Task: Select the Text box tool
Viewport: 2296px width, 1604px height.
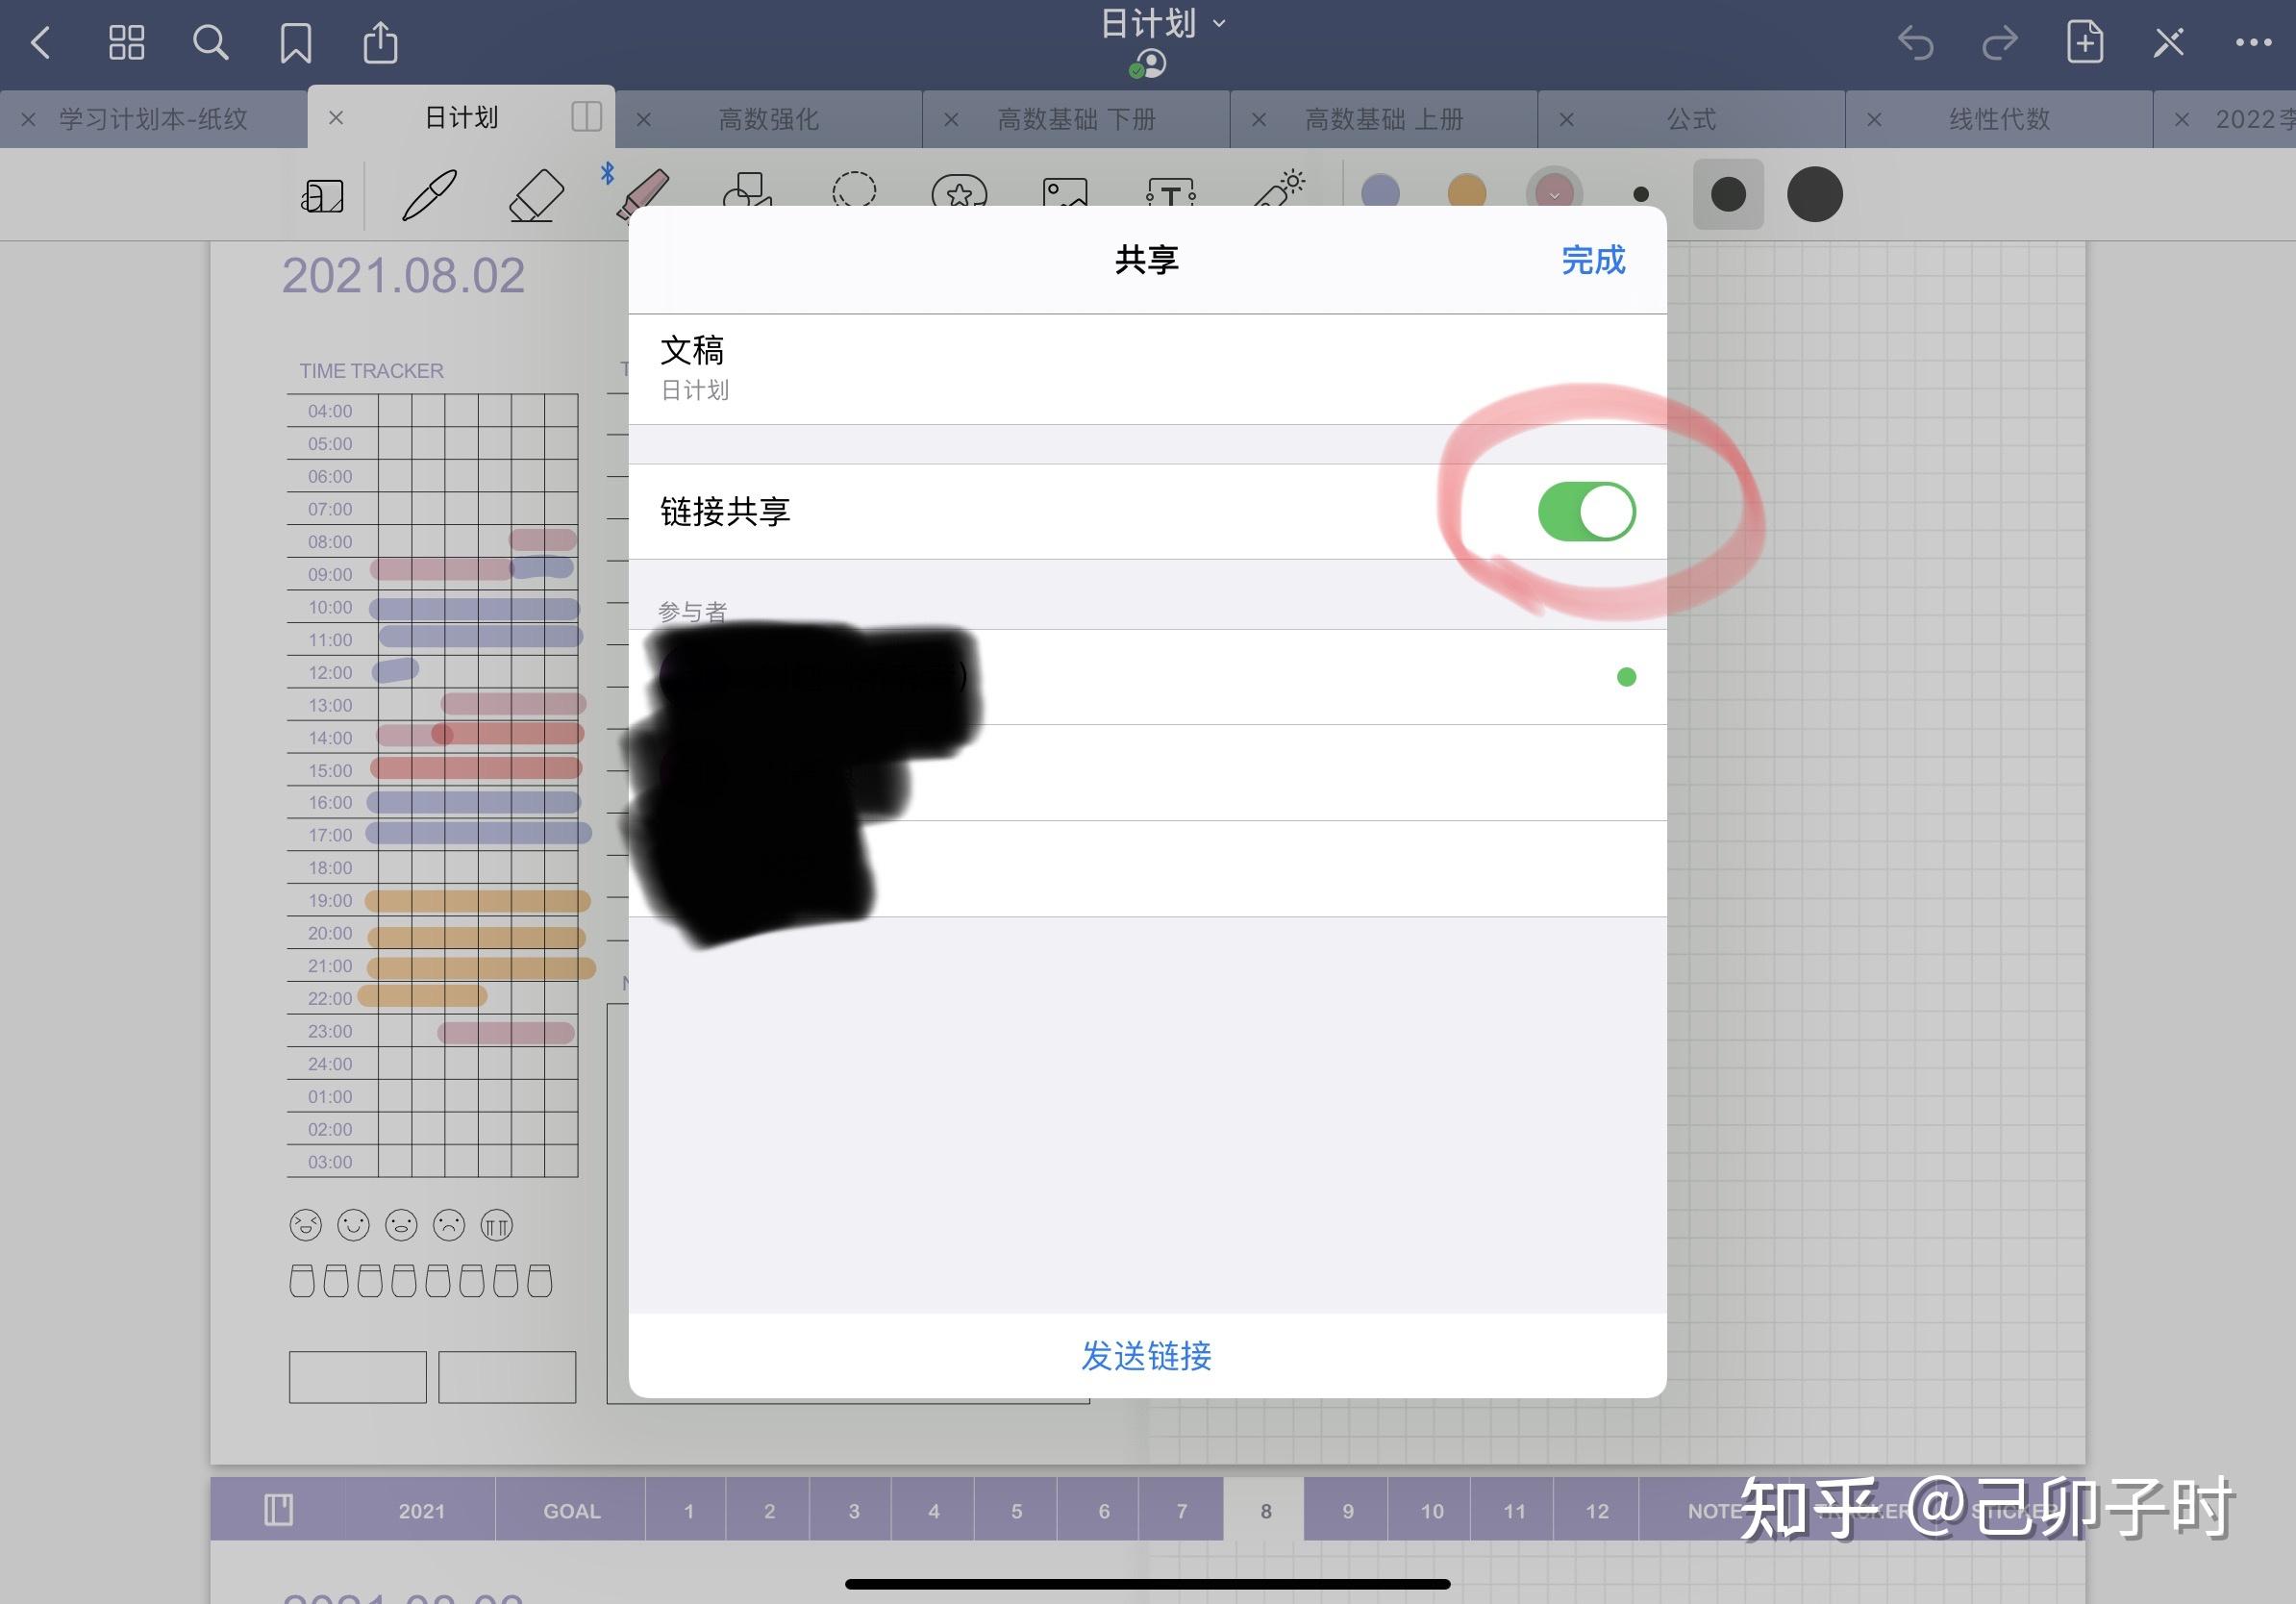Action: [x=1171, y=191]
